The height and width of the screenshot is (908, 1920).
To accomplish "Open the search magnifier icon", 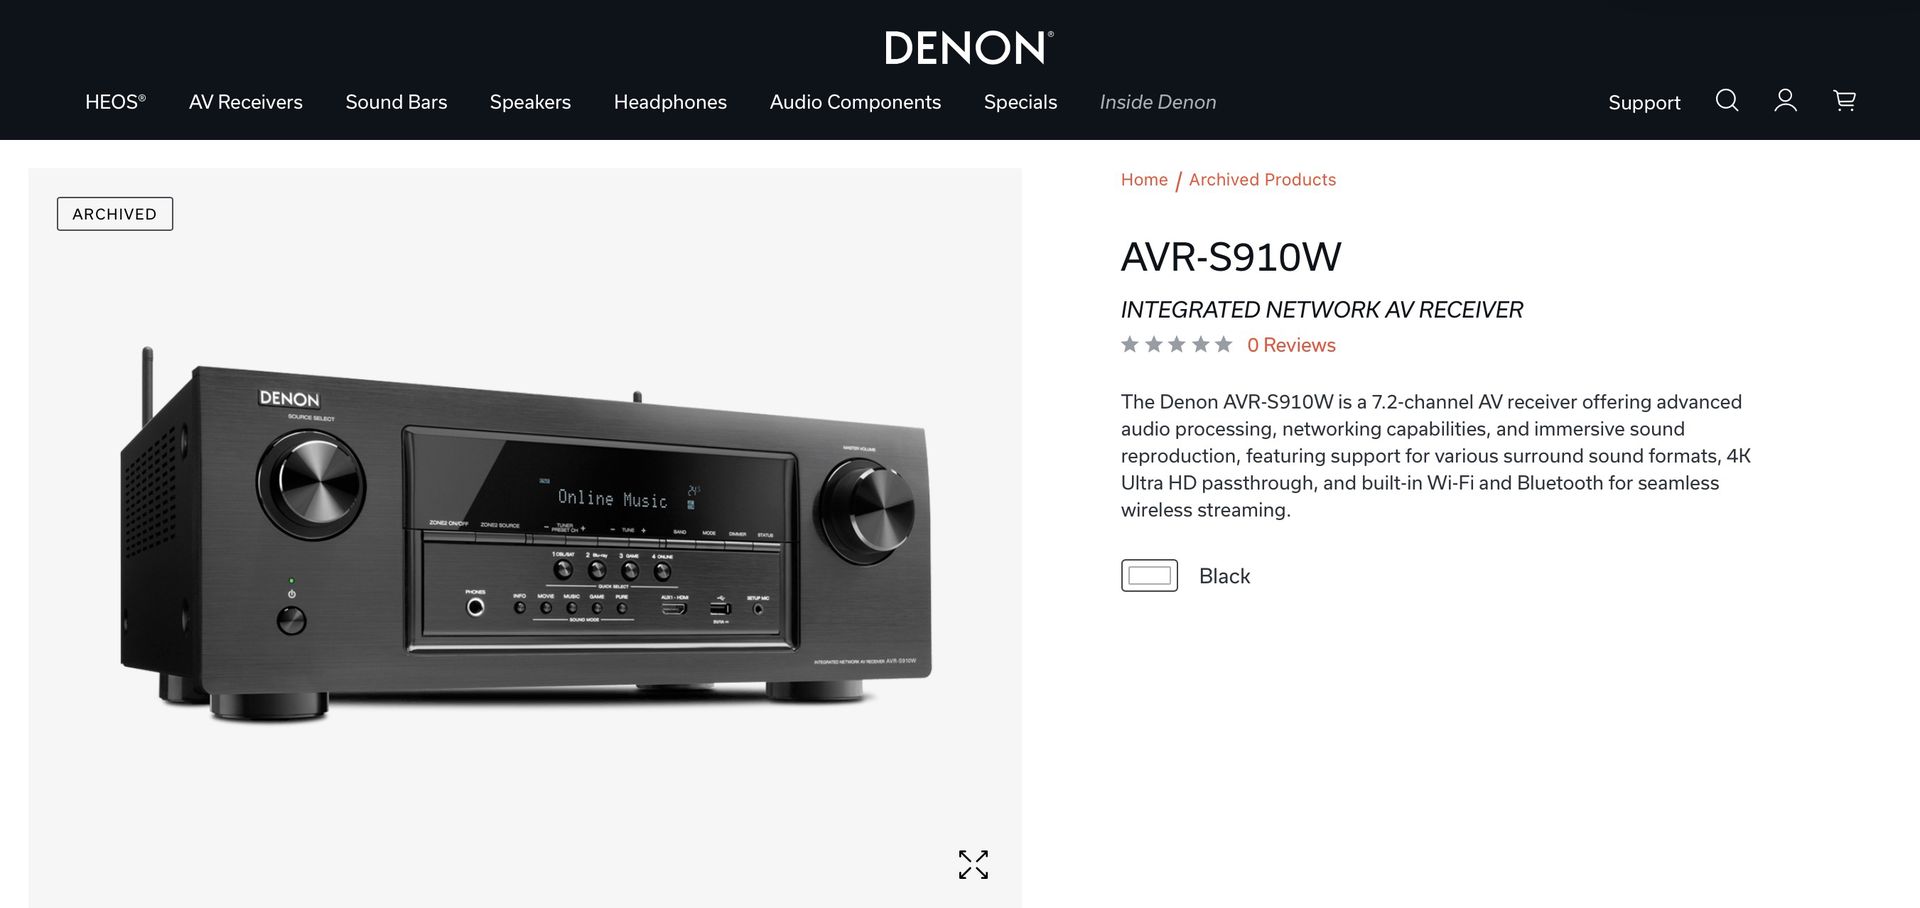I will coord(1727,100).
